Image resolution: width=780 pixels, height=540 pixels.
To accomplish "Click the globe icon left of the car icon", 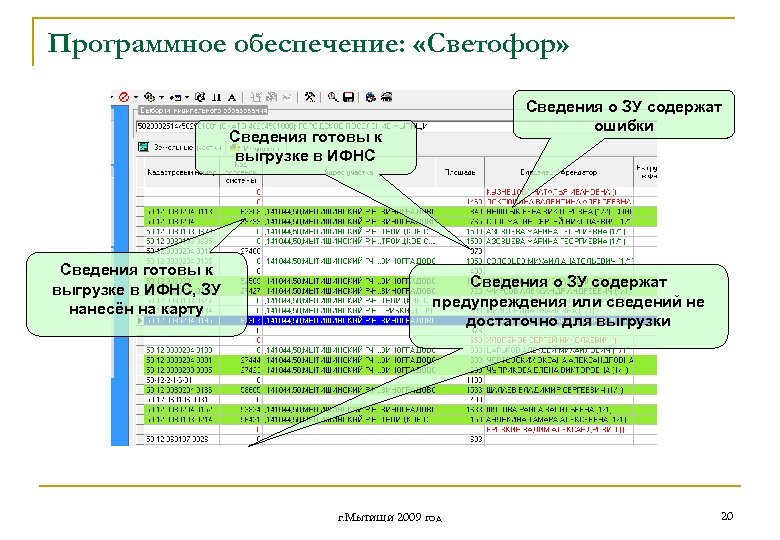I will (x=371, y=97).
